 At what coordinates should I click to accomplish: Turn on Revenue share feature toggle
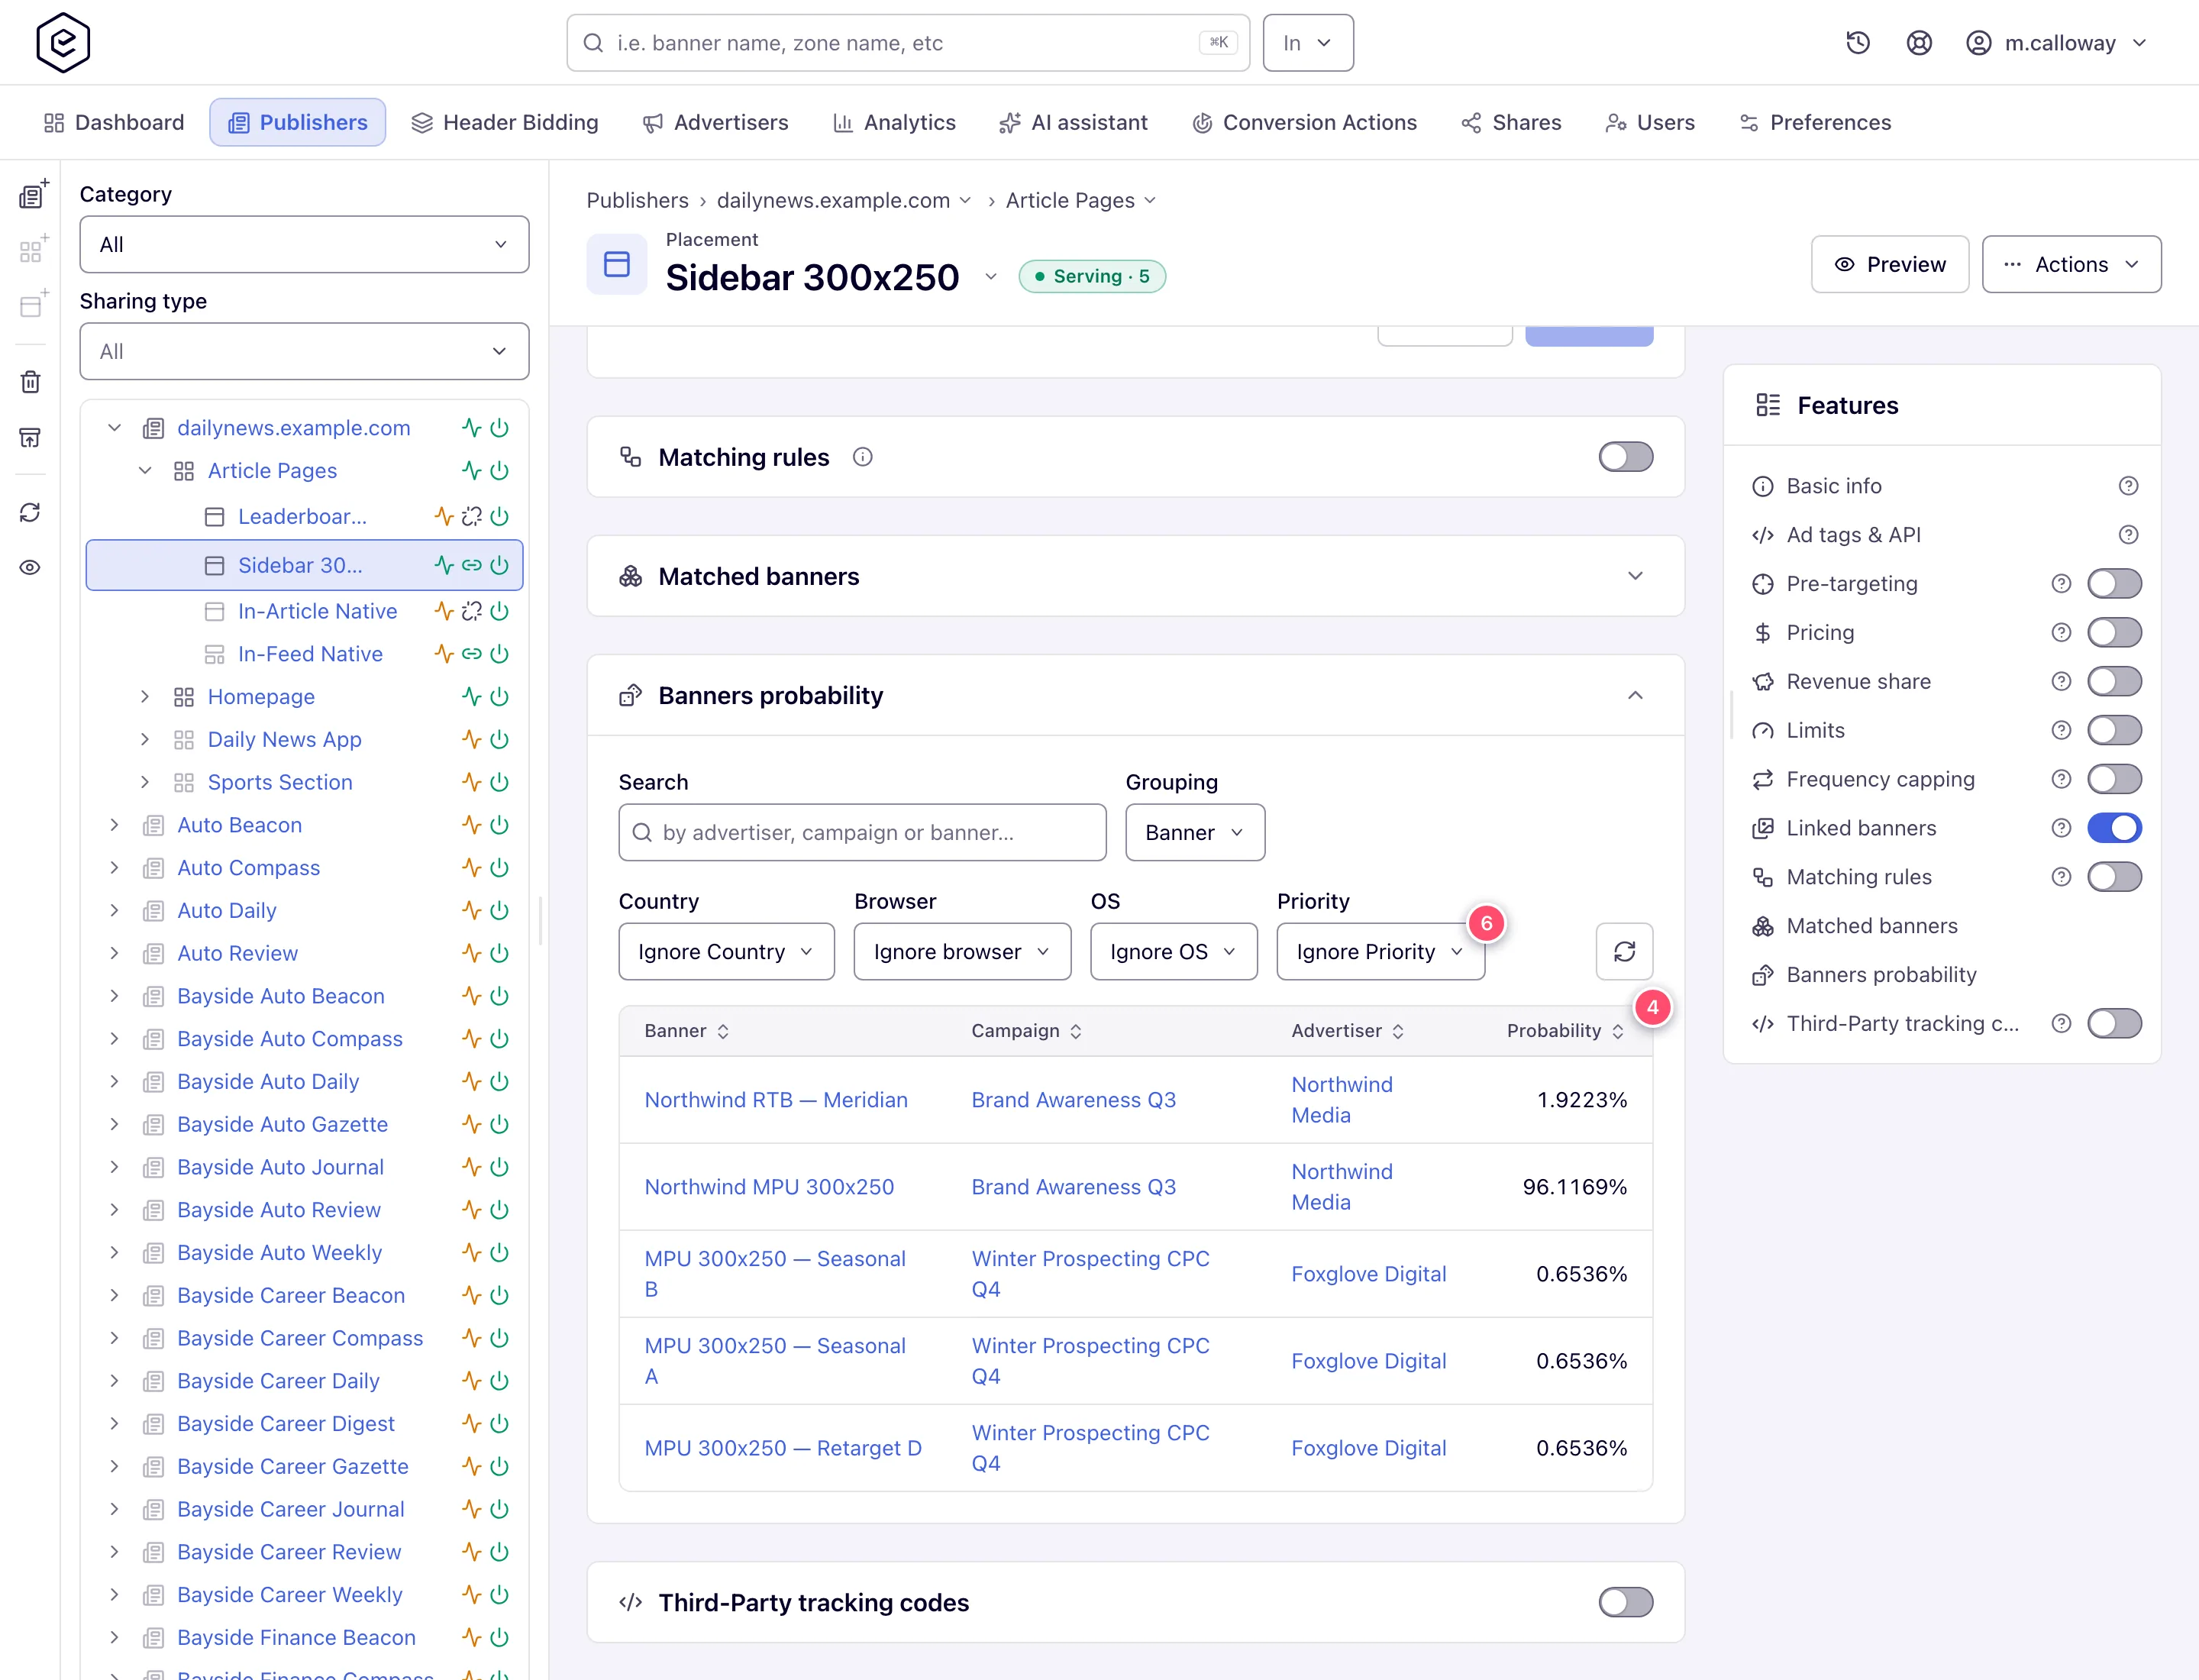point(2114,681)
